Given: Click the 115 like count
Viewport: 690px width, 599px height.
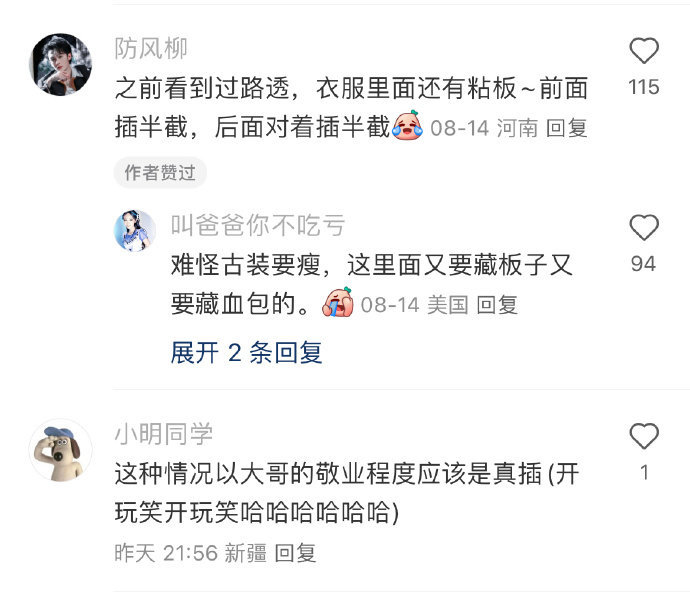Looking at the screenshot, I should pyautogui.click(x=644, y=87).
